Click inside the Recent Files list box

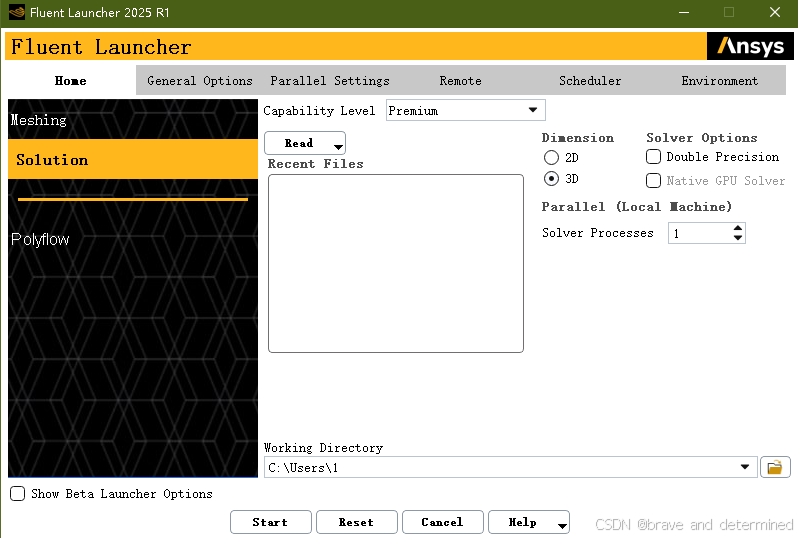pyautogui.click(x=395, y=263)
